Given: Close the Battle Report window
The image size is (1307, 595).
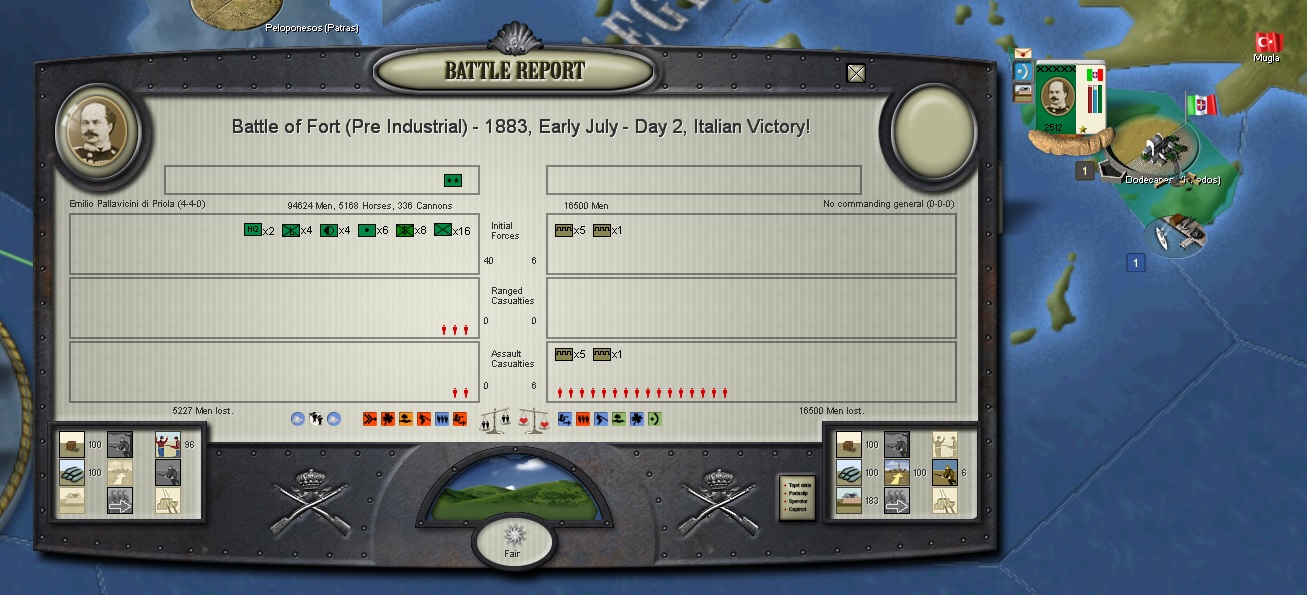Looking at the screenshot, I should click(856, 73).
